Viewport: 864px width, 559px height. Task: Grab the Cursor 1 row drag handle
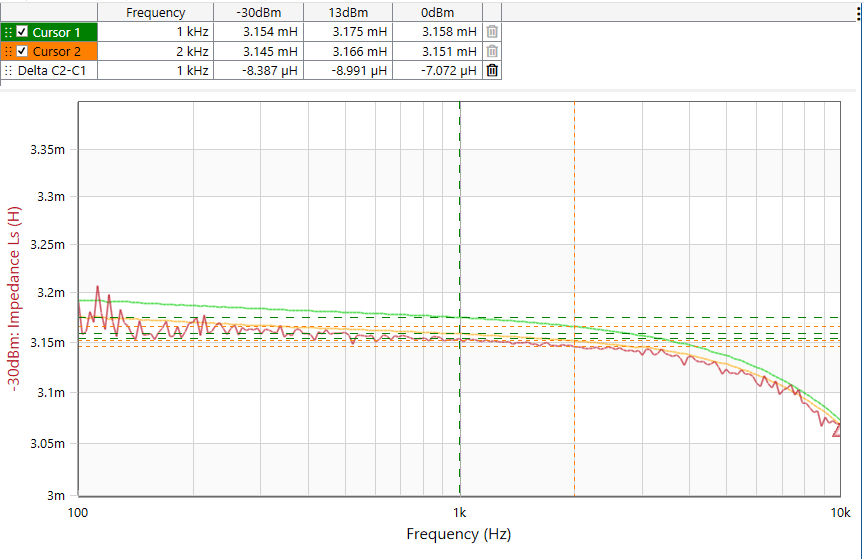pyautogui.click(x=8, y=33)
